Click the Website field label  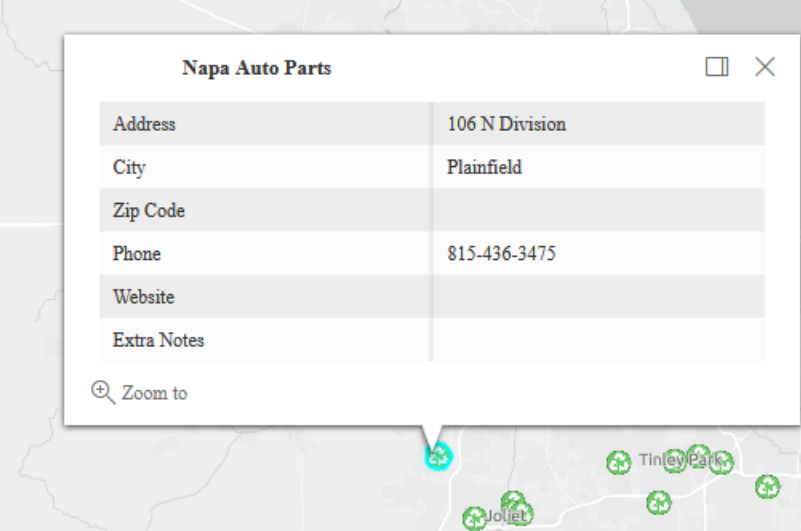pos(144,297)
